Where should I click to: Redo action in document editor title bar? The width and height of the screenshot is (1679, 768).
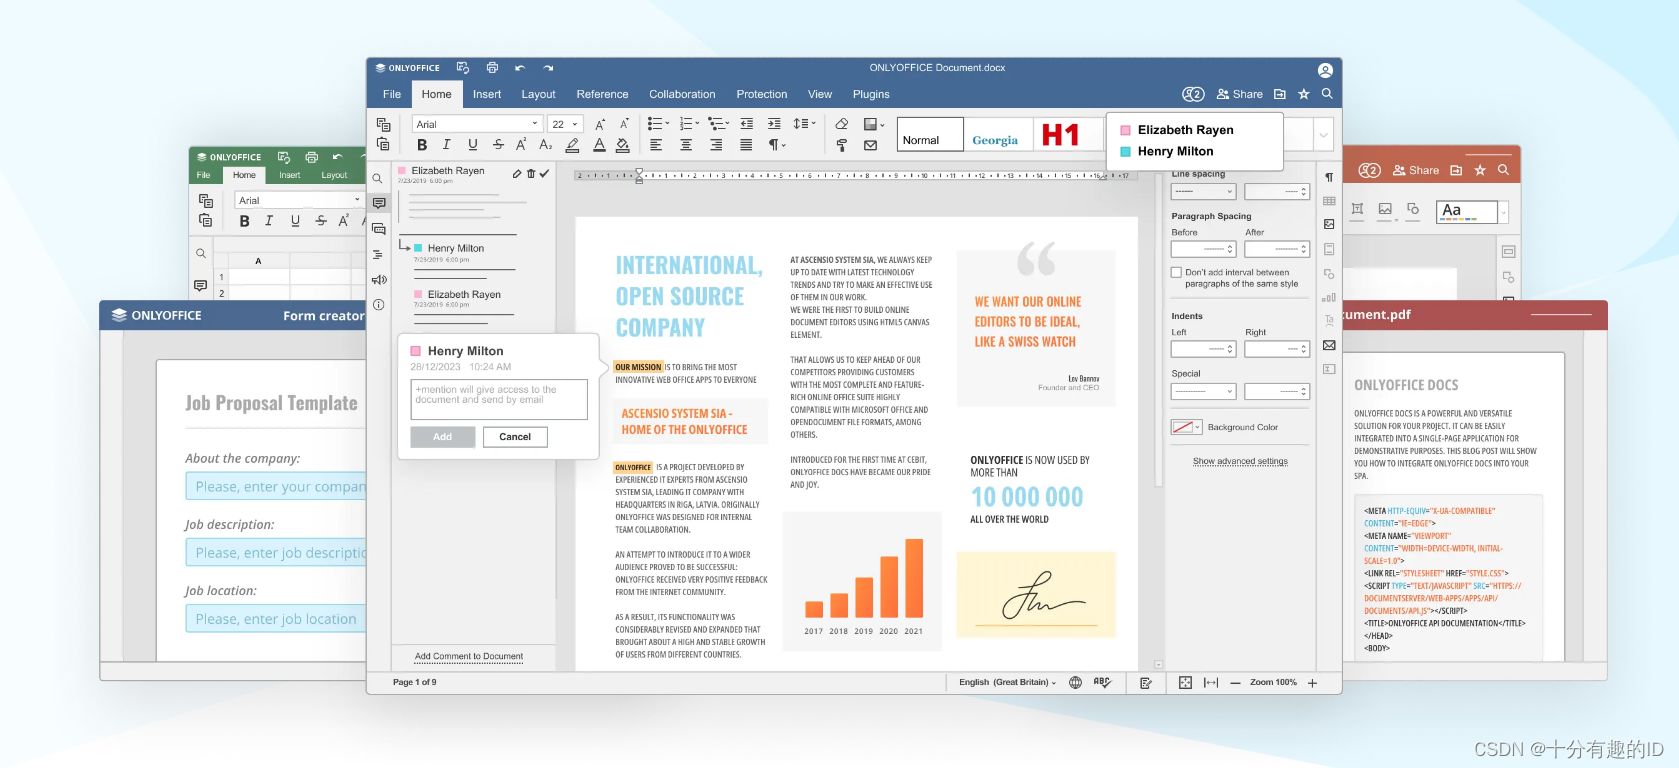tap(548, 68)
